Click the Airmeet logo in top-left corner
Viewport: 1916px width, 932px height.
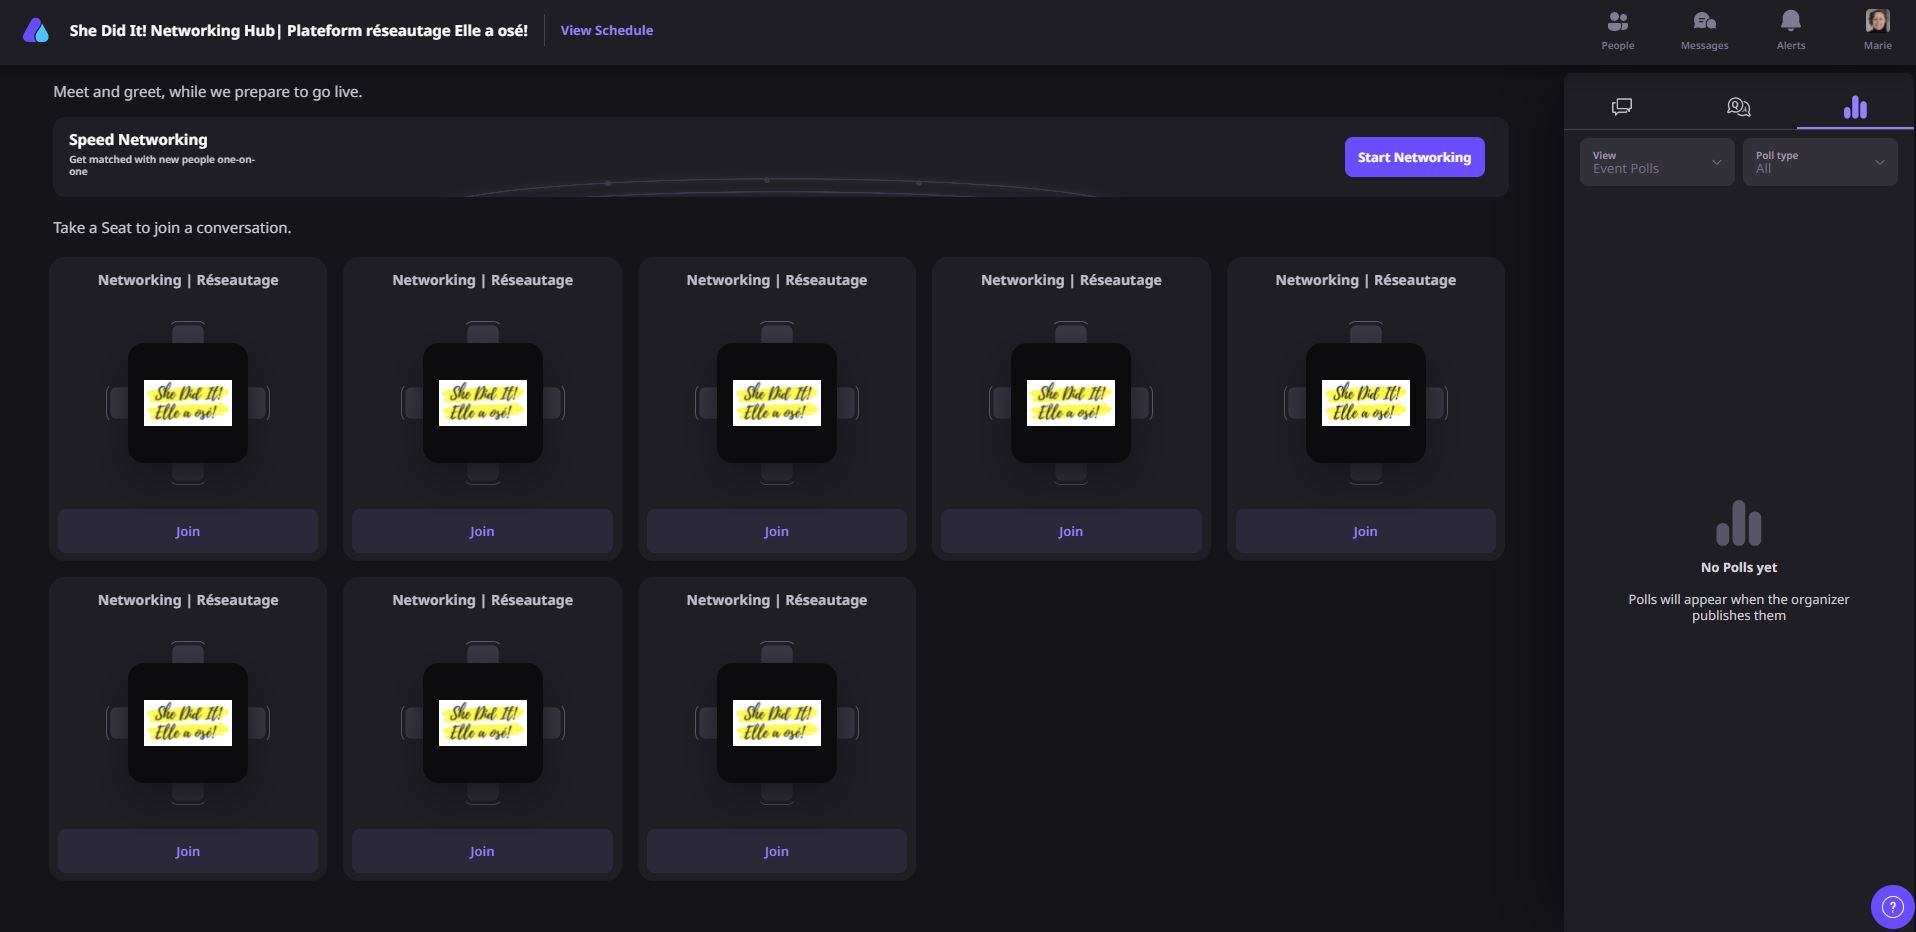click(36, 31)
